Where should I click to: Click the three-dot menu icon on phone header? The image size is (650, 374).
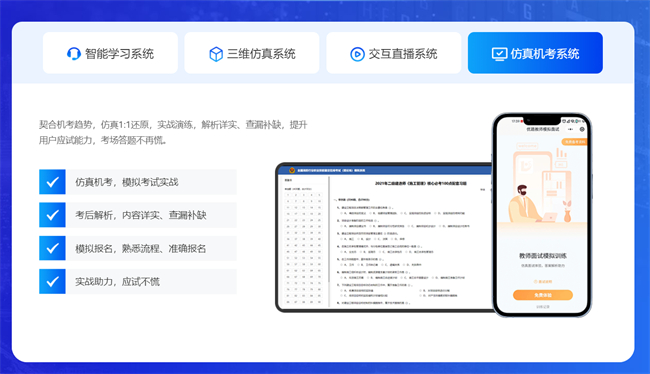571,129
